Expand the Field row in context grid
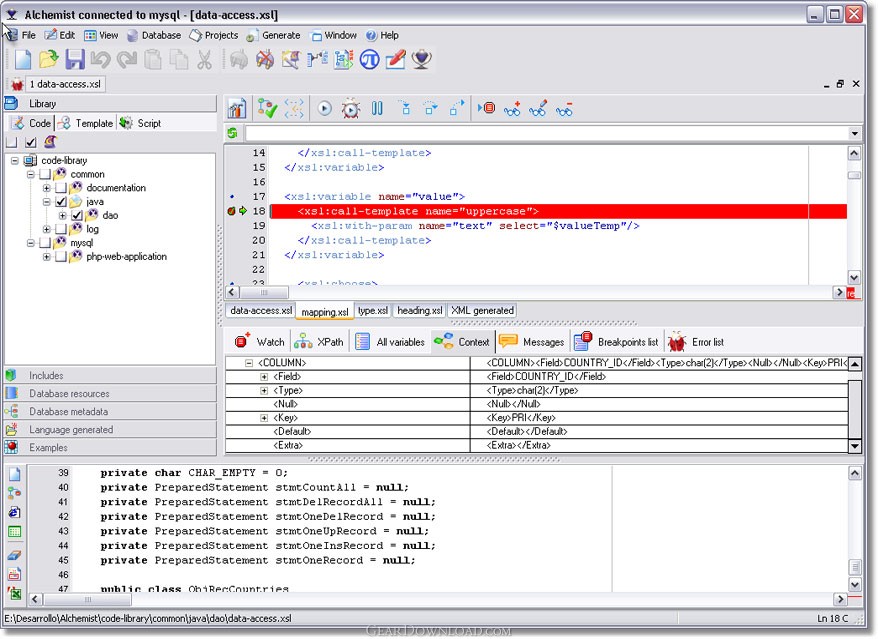878x639 pixels. pyautogui.click(x=264, y=376)
